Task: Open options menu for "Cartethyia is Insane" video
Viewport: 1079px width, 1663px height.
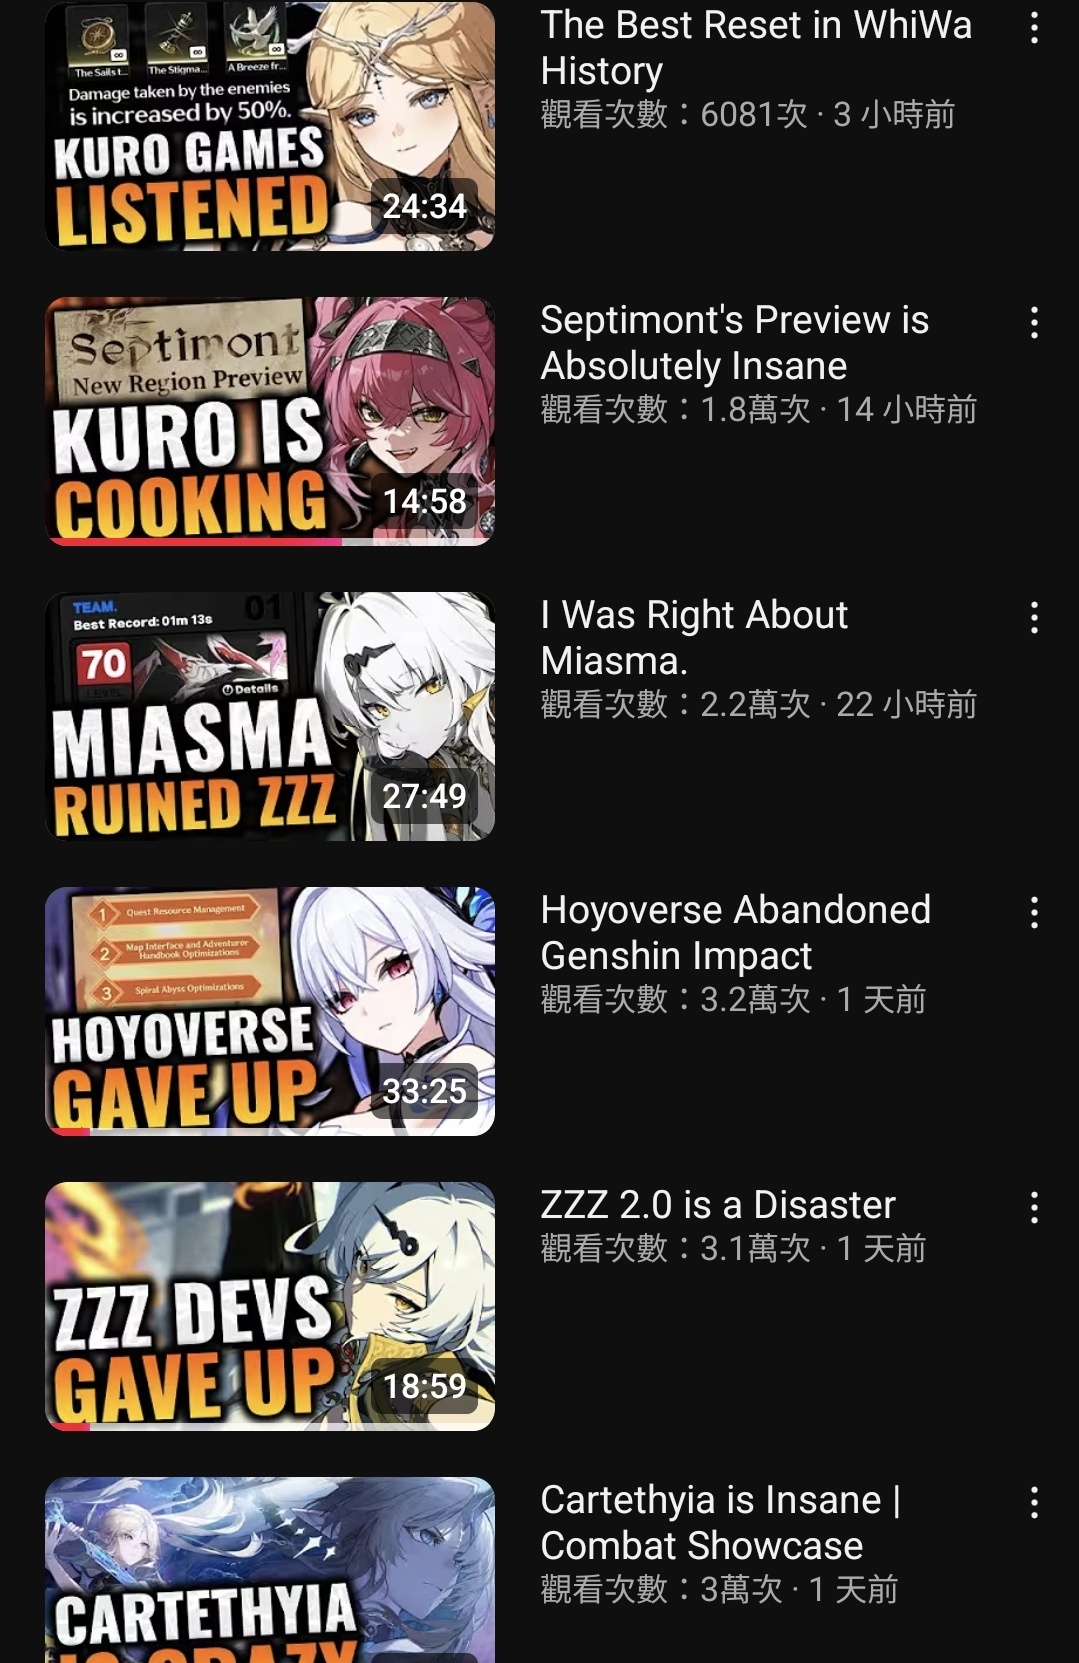Action: (1034, 1503)
